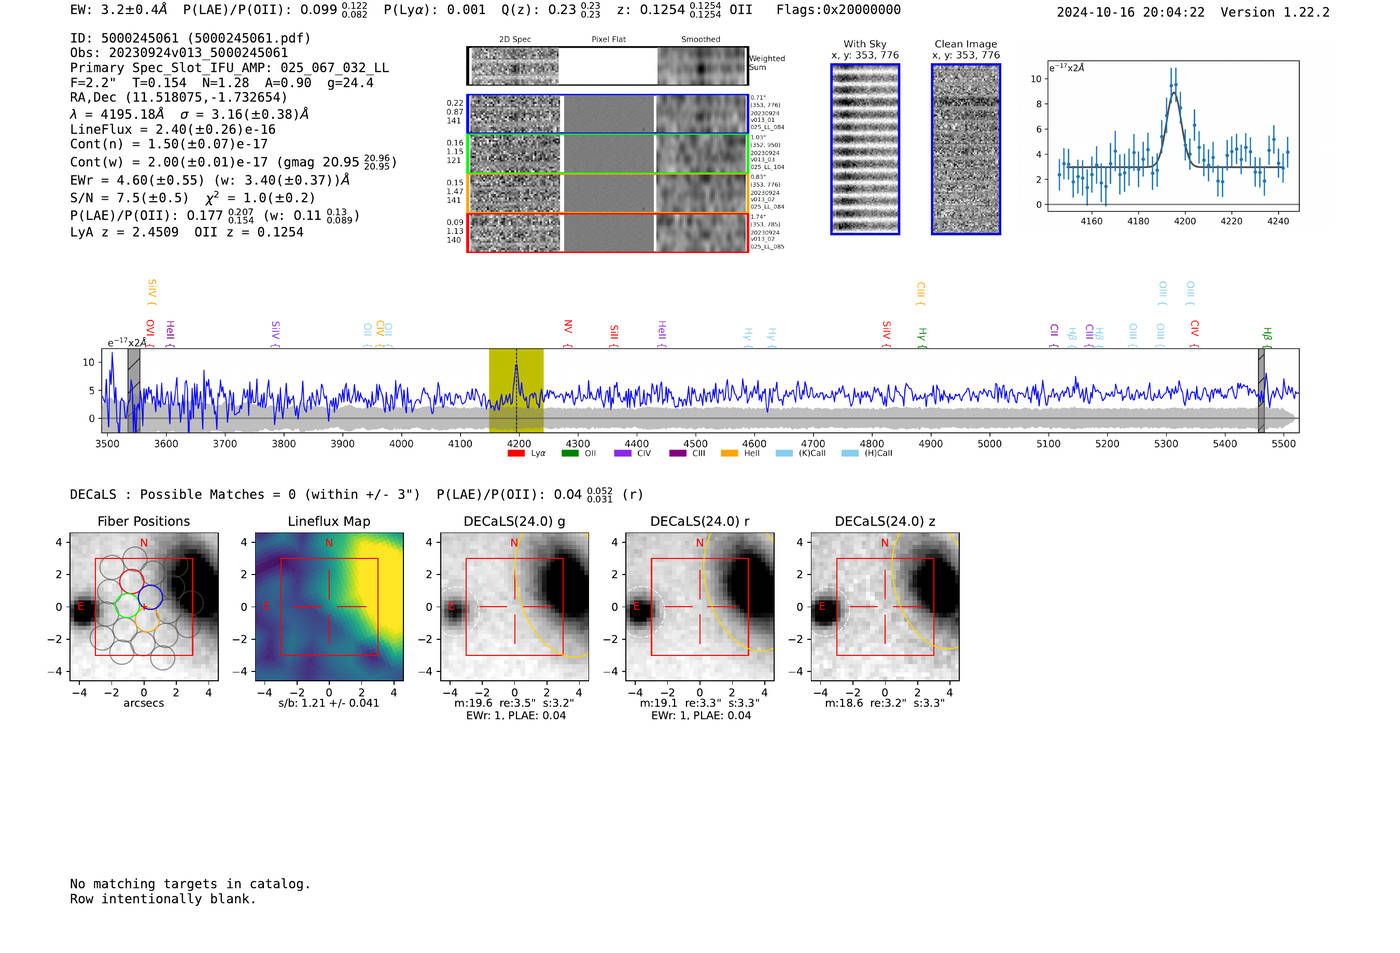Open the With Sky cutout image
Screen dimensions: 1400x953
point(865,149)
